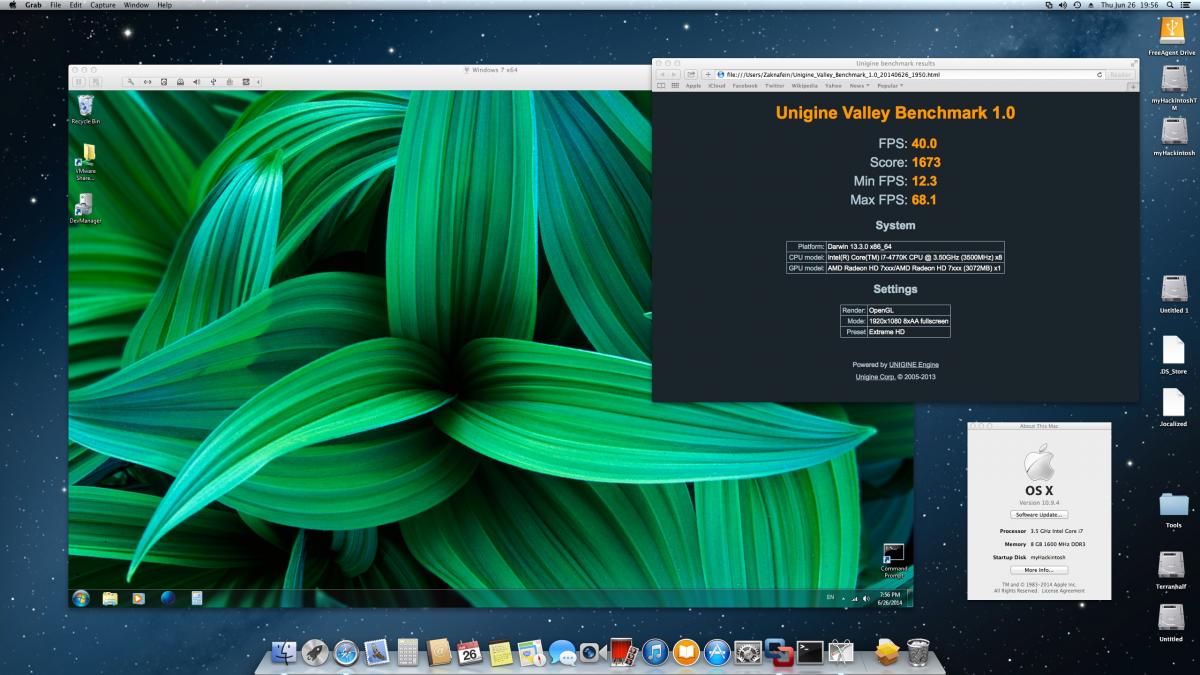1200x675 pixels.
Task: Open the Windows Start menu orb
Action: point(81,598)
